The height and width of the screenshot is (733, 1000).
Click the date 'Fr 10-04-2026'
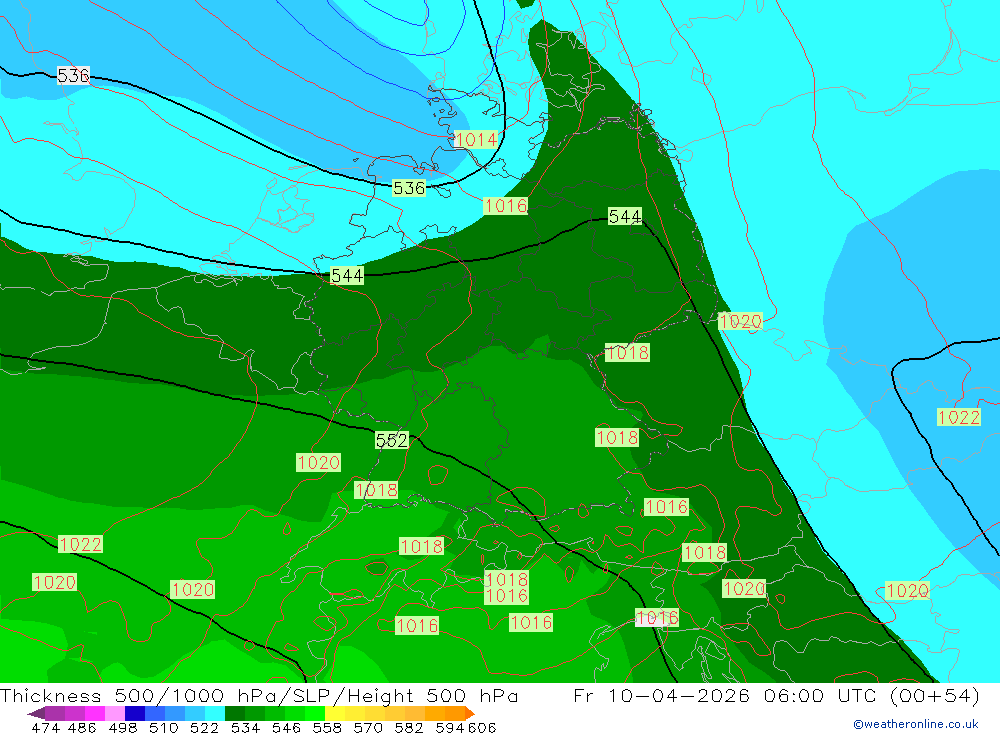[661, 695]
